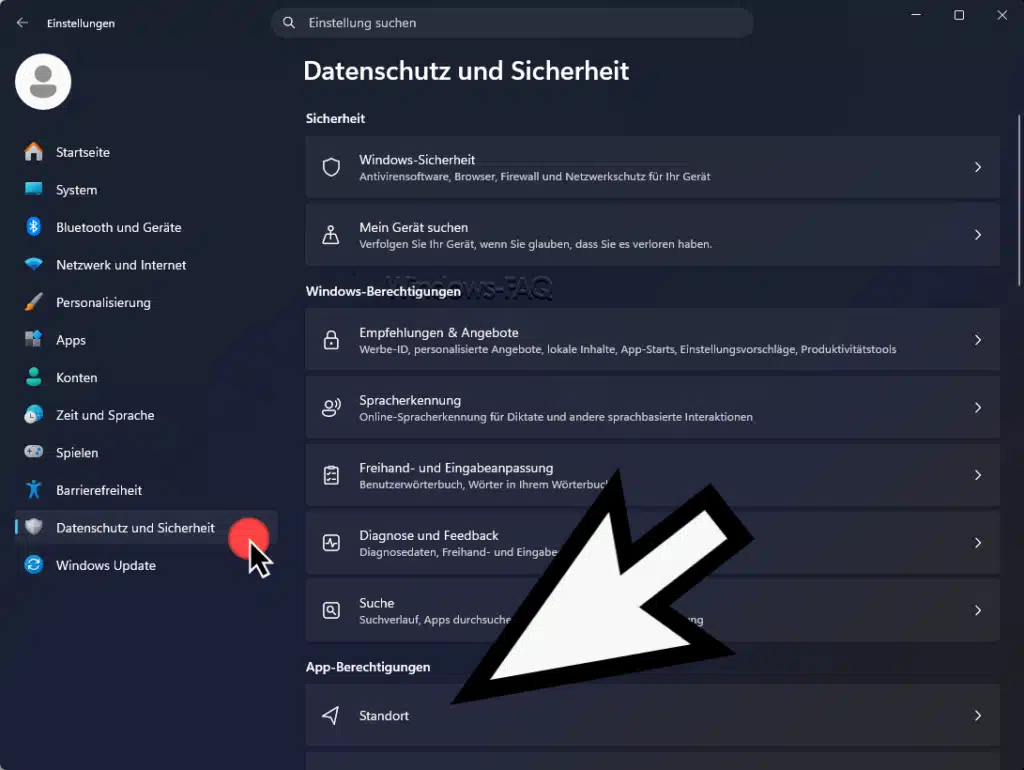
Task: Maximize the Einstellungen window
Action: pyautogui.click(x=959, y=15)
